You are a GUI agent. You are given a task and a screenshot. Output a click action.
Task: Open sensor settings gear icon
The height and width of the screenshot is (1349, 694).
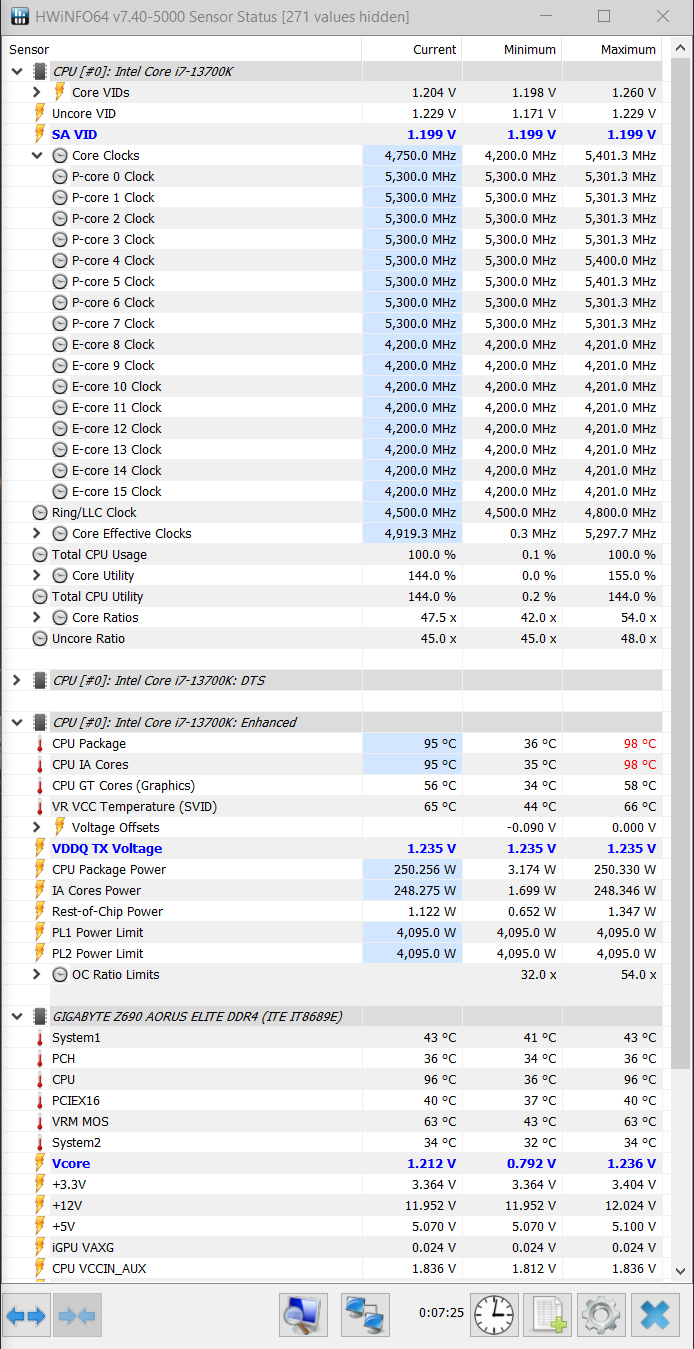coord(601,1315)
